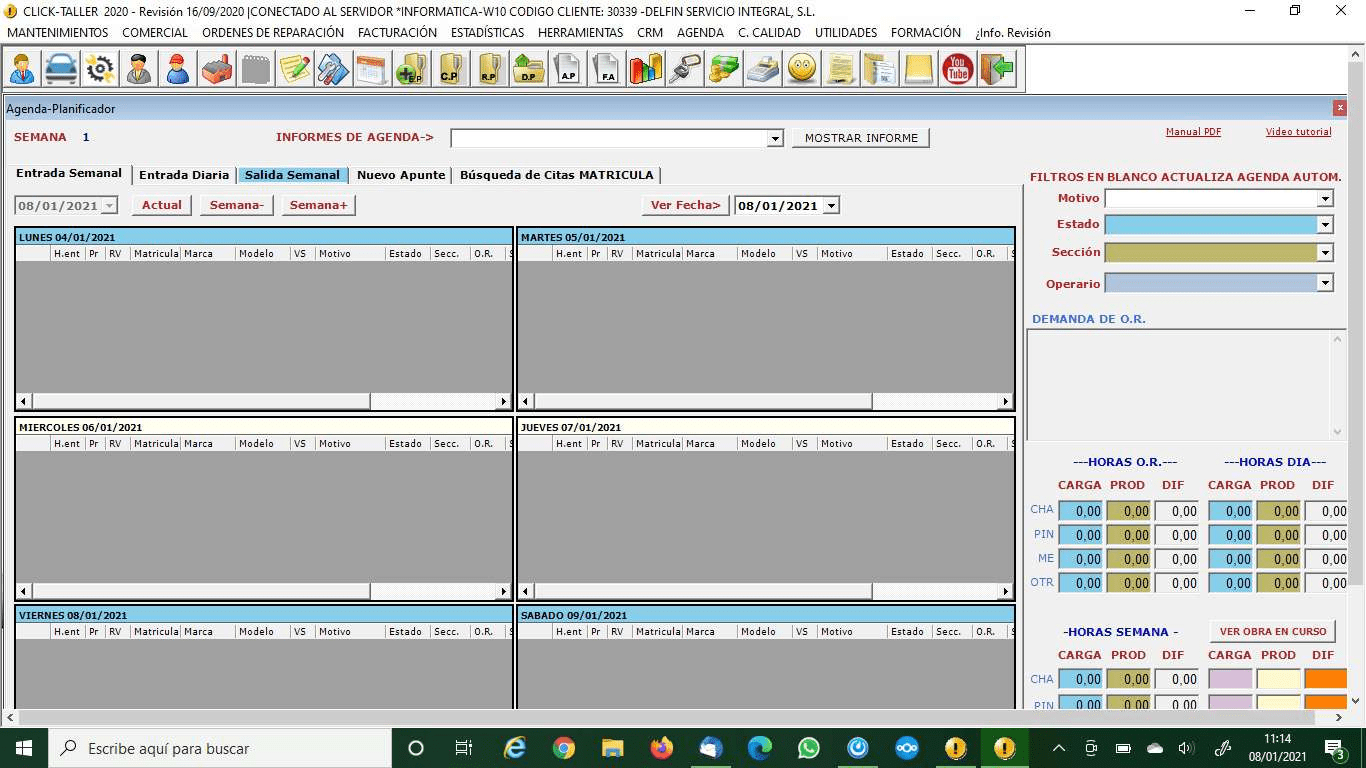The width and height of the screenshot is (1366, 768).
Task: Click the exit door with green arrow
Action: click(996, 69)
